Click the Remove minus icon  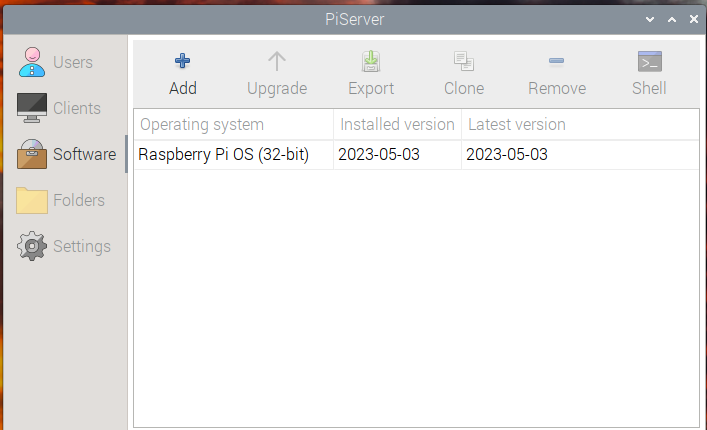point(556,61)
